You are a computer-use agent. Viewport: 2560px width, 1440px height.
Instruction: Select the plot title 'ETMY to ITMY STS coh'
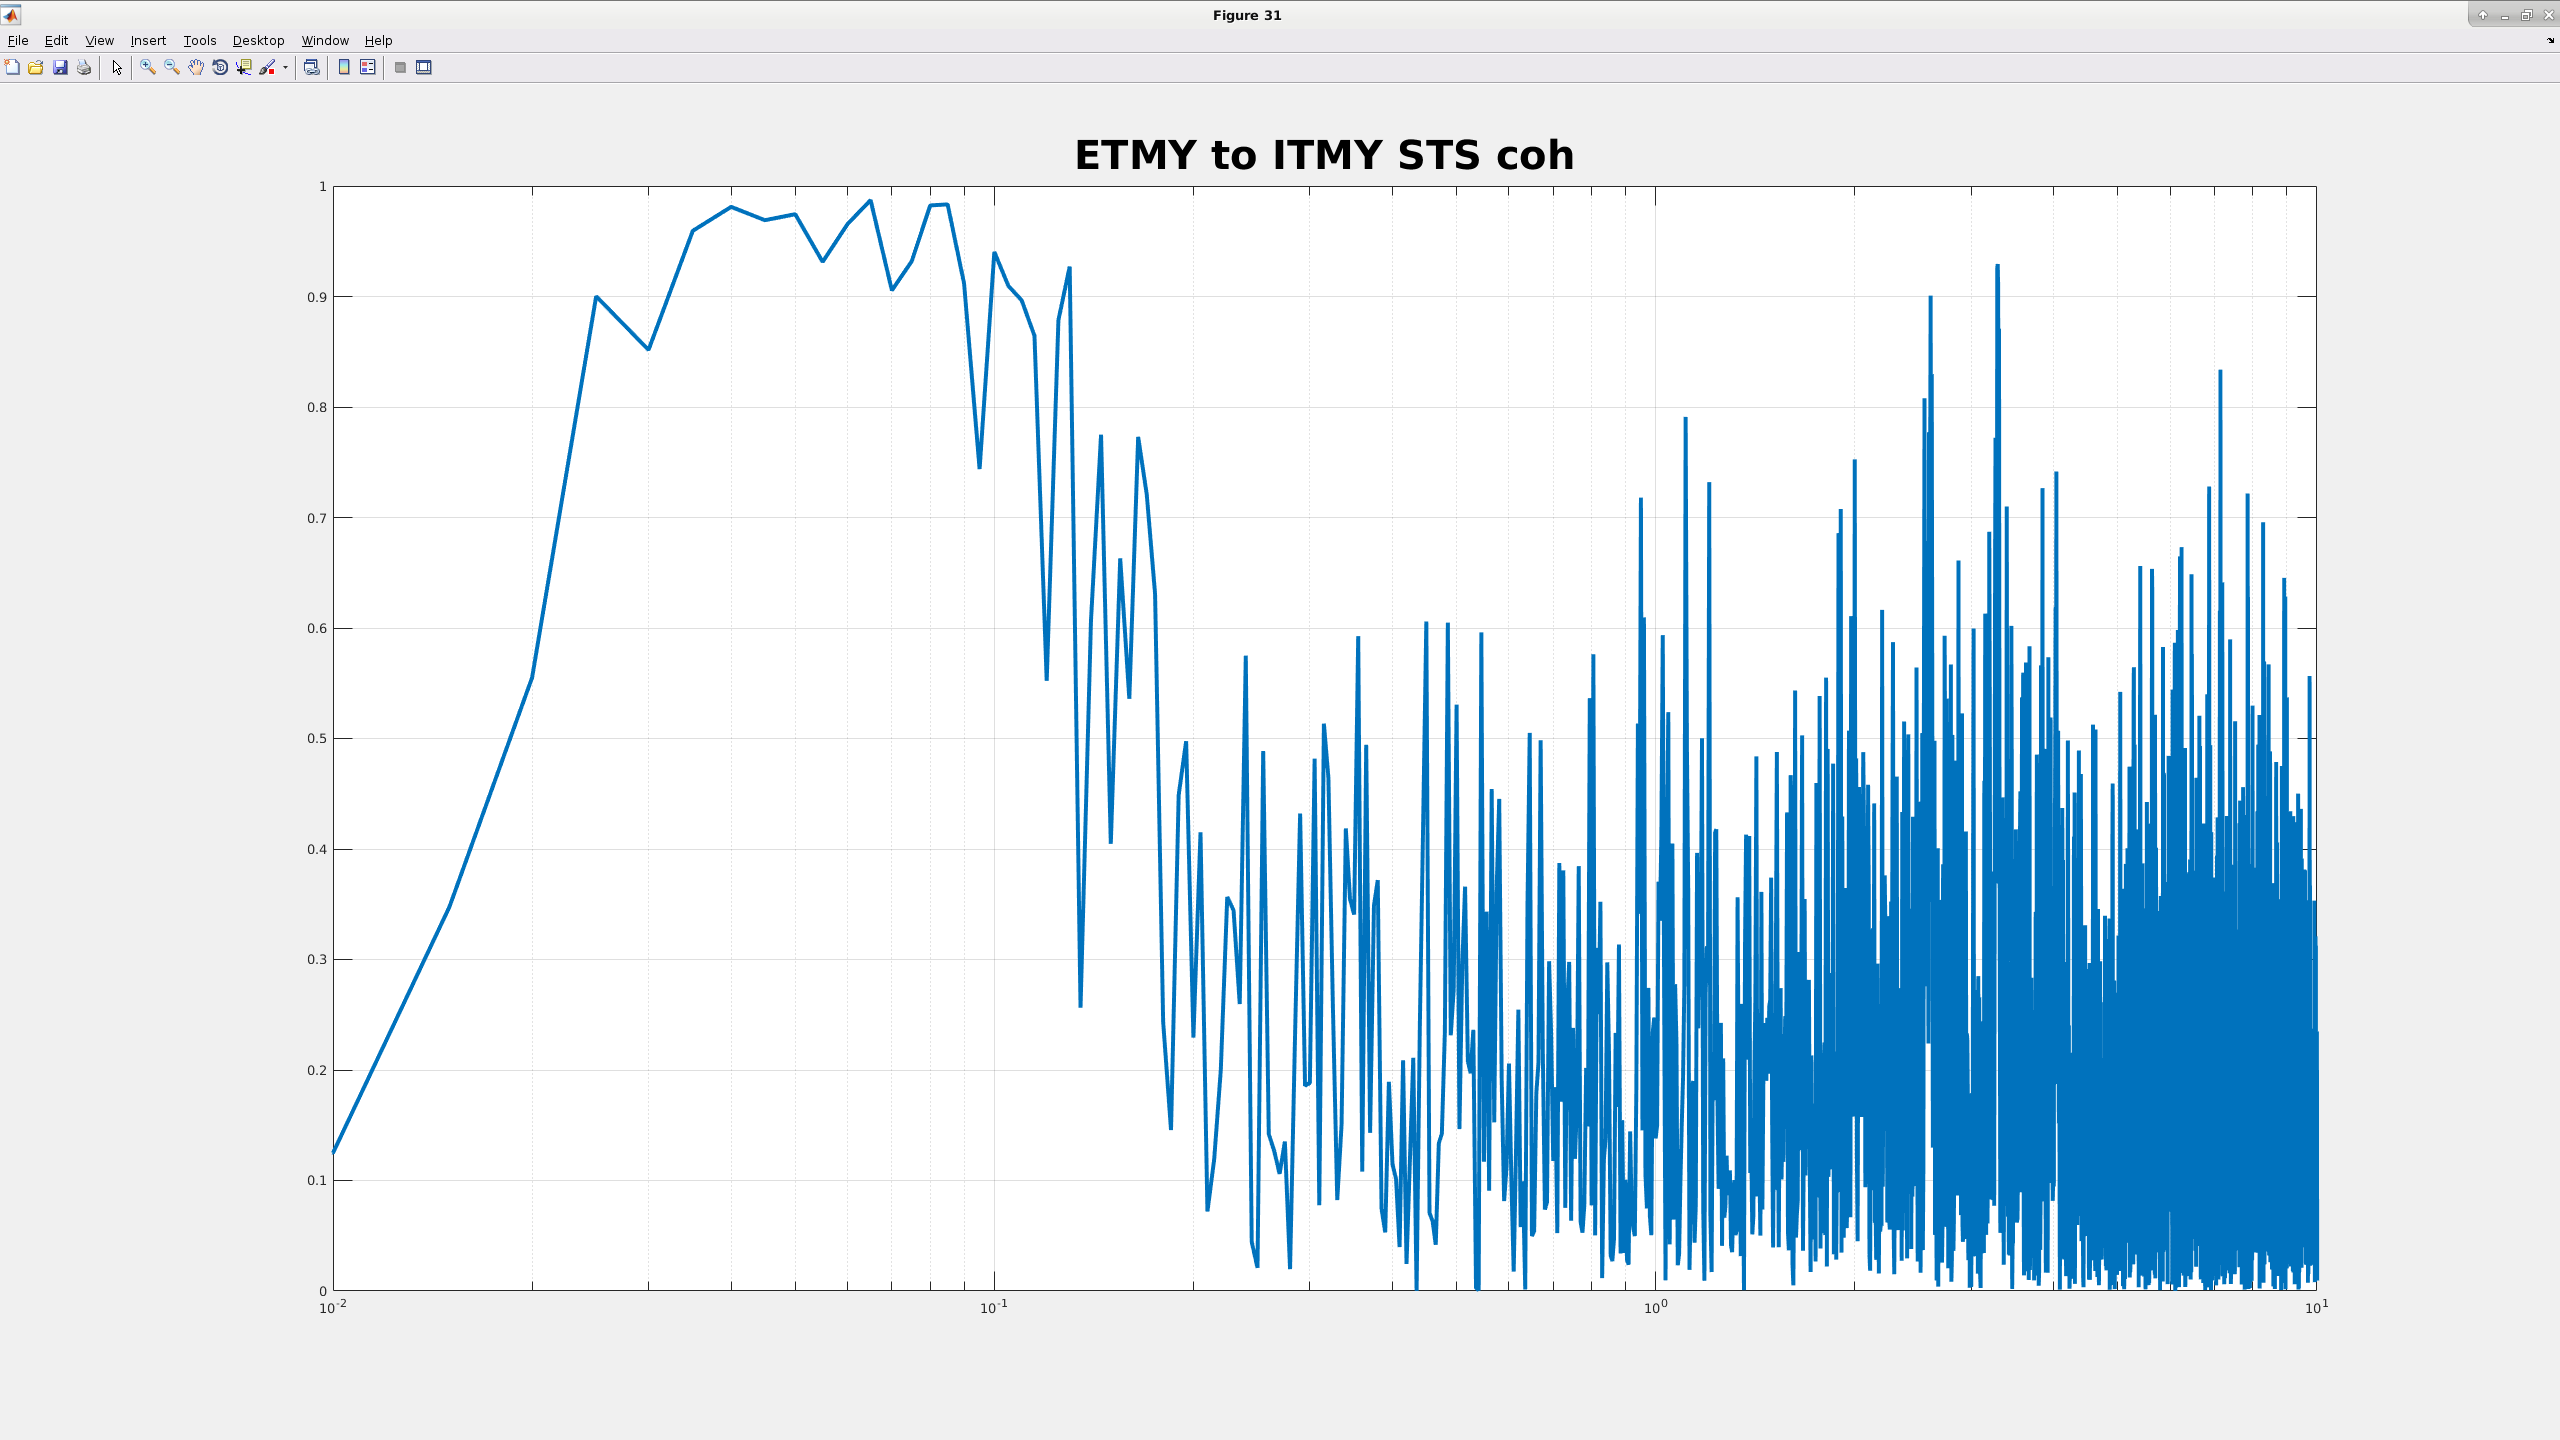pos(1324,155)
